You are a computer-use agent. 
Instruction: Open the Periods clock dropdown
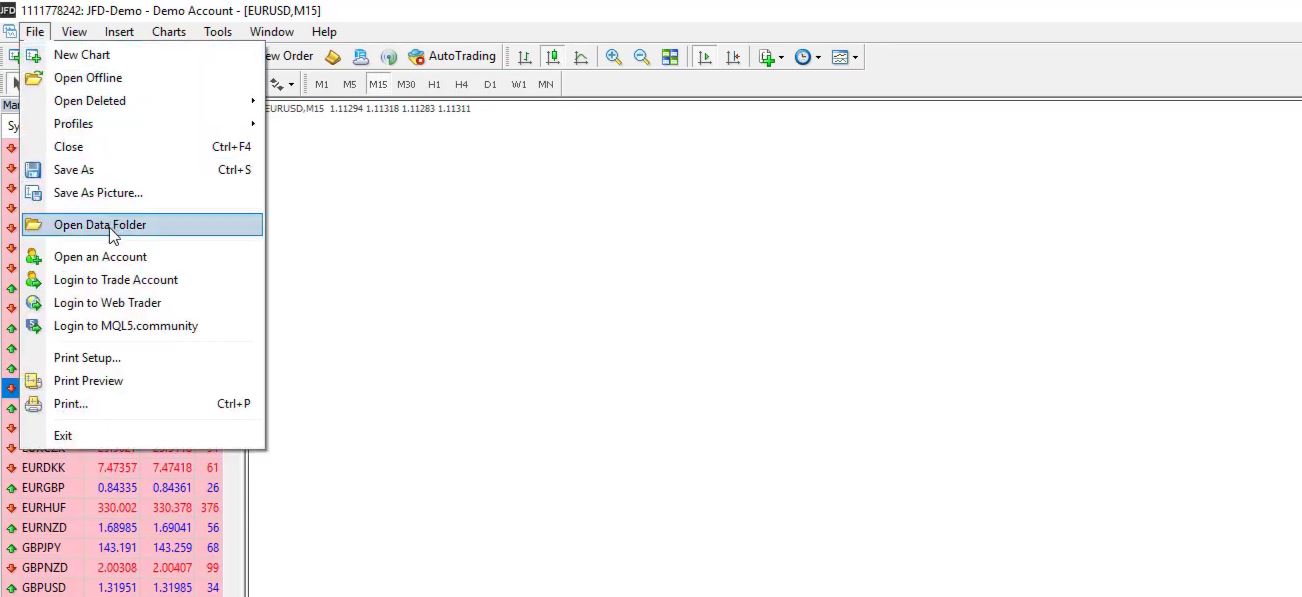[x=806, y=57]
